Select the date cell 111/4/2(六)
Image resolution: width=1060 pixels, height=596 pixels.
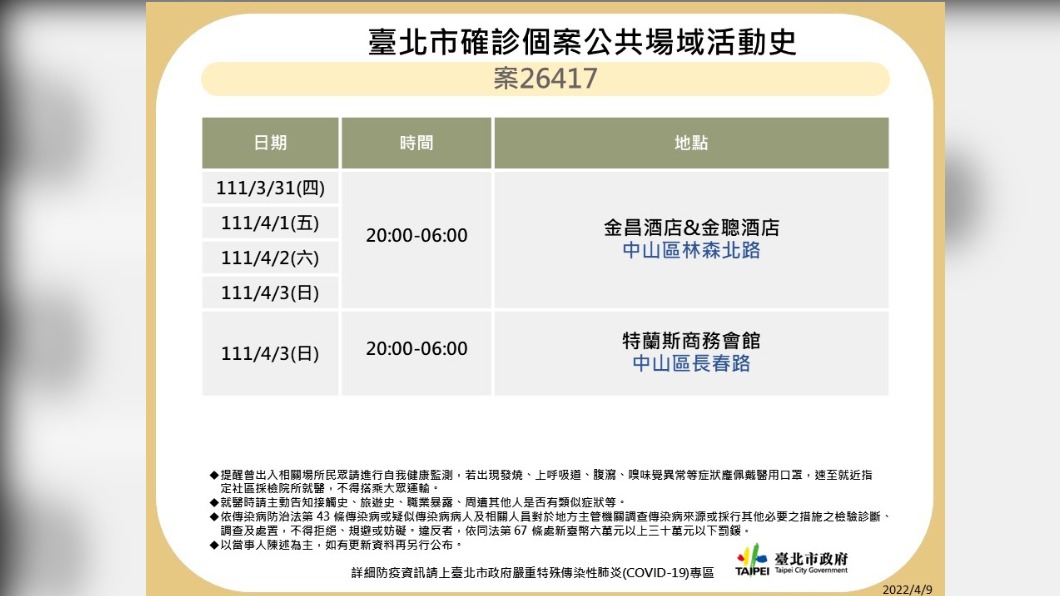tap(270, 258)
